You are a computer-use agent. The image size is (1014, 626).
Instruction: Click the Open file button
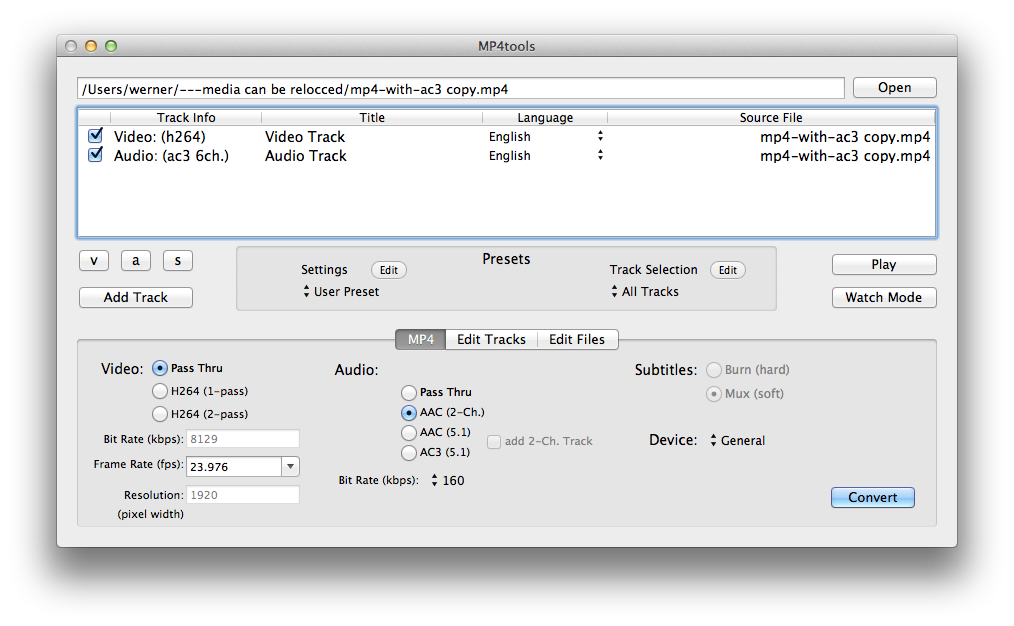tap(894, 87)
